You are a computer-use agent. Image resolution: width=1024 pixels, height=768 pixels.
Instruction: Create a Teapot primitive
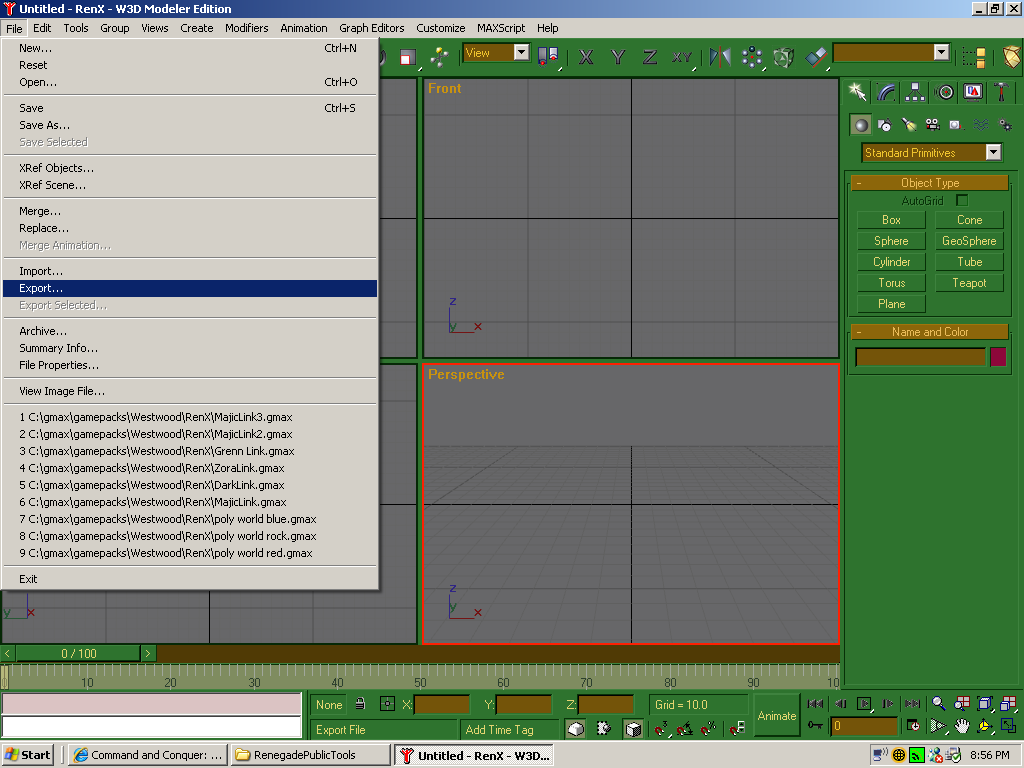(969, 283)
